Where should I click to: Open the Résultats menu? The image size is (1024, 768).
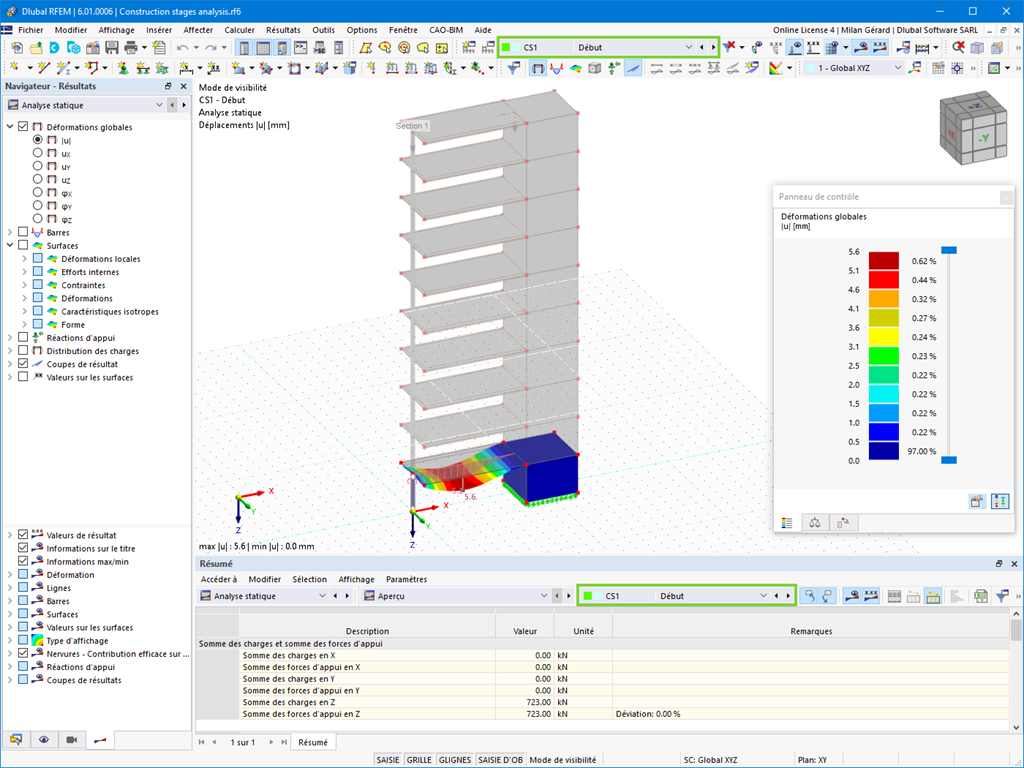pyautogui.click(x=283, y=30)
